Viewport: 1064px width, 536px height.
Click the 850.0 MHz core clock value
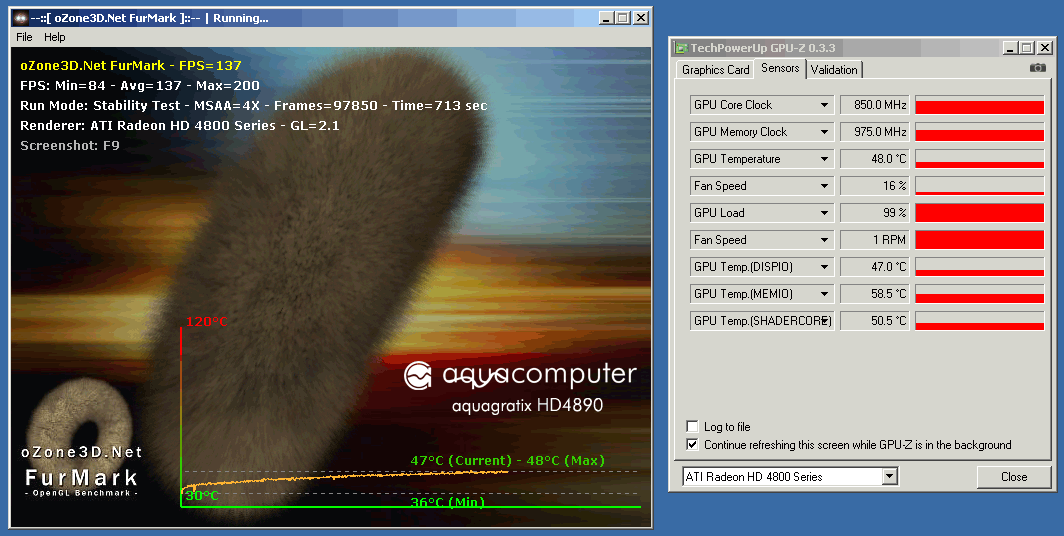coord(875,105)
